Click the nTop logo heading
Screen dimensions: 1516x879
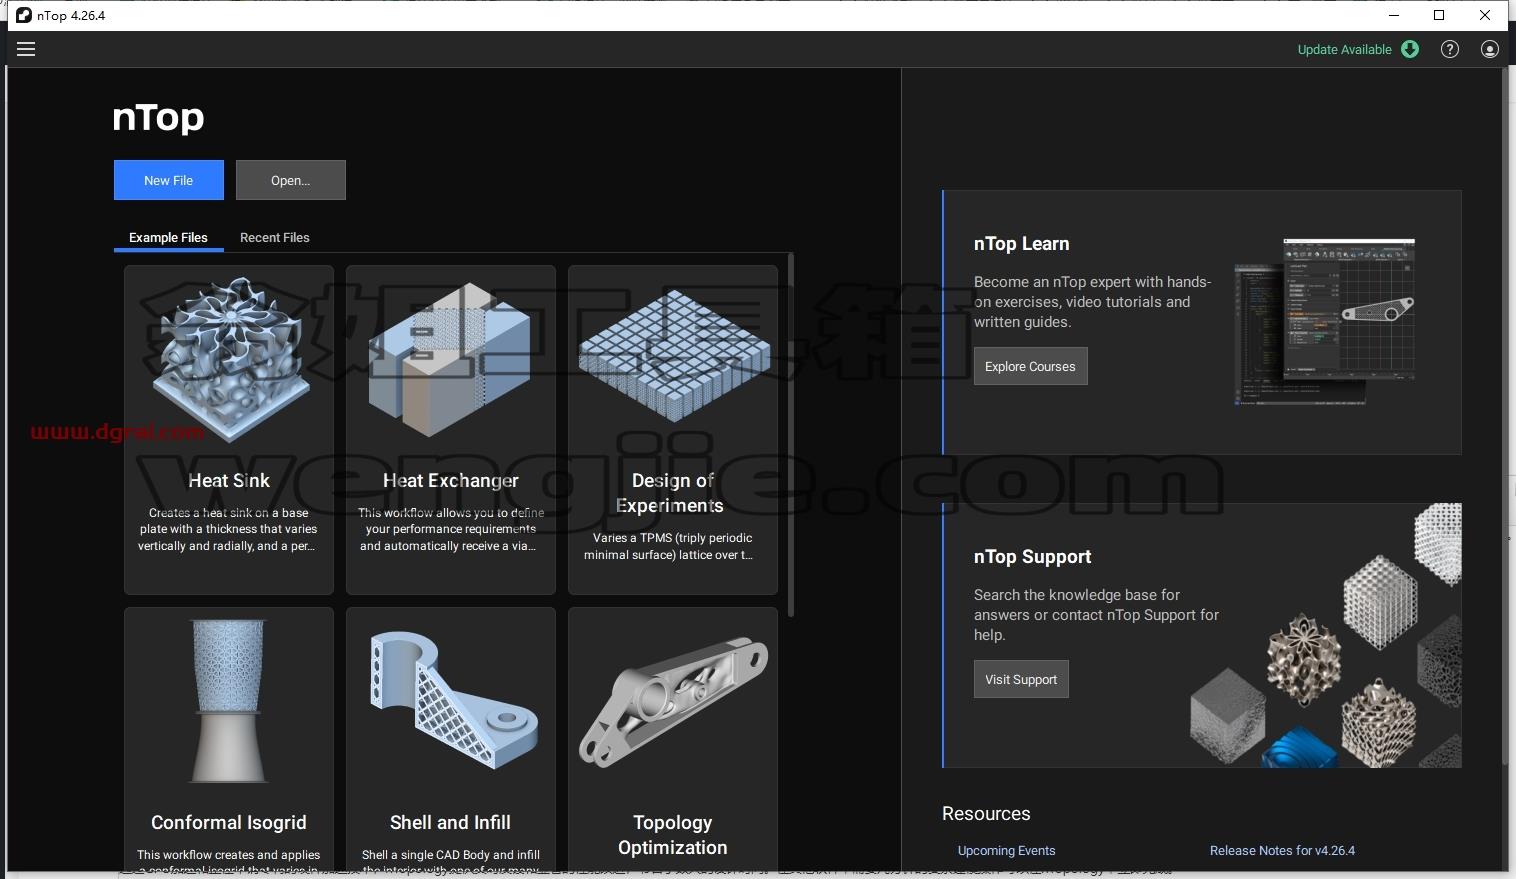[158, 118]
